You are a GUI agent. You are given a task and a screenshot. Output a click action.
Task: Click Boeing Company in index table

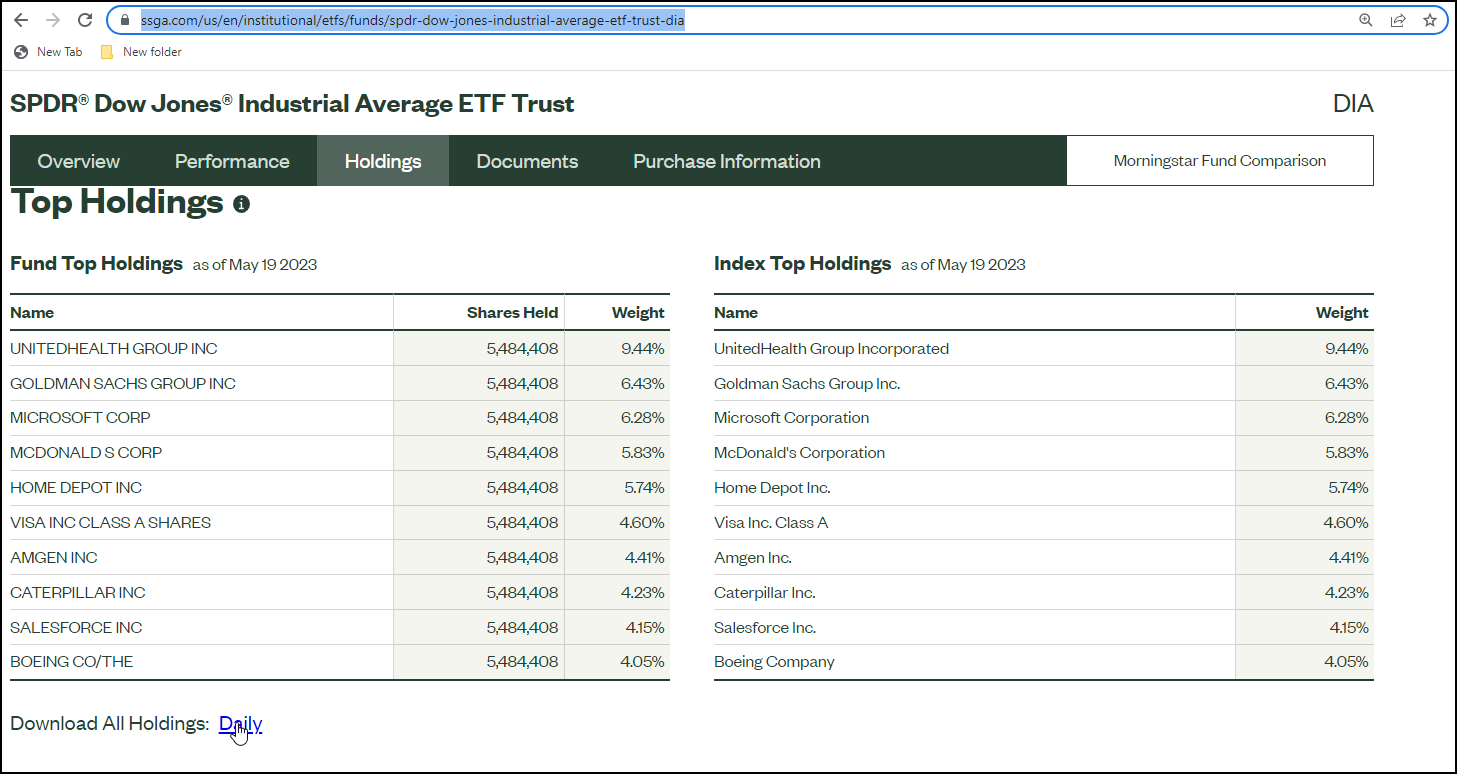(774, 662)
